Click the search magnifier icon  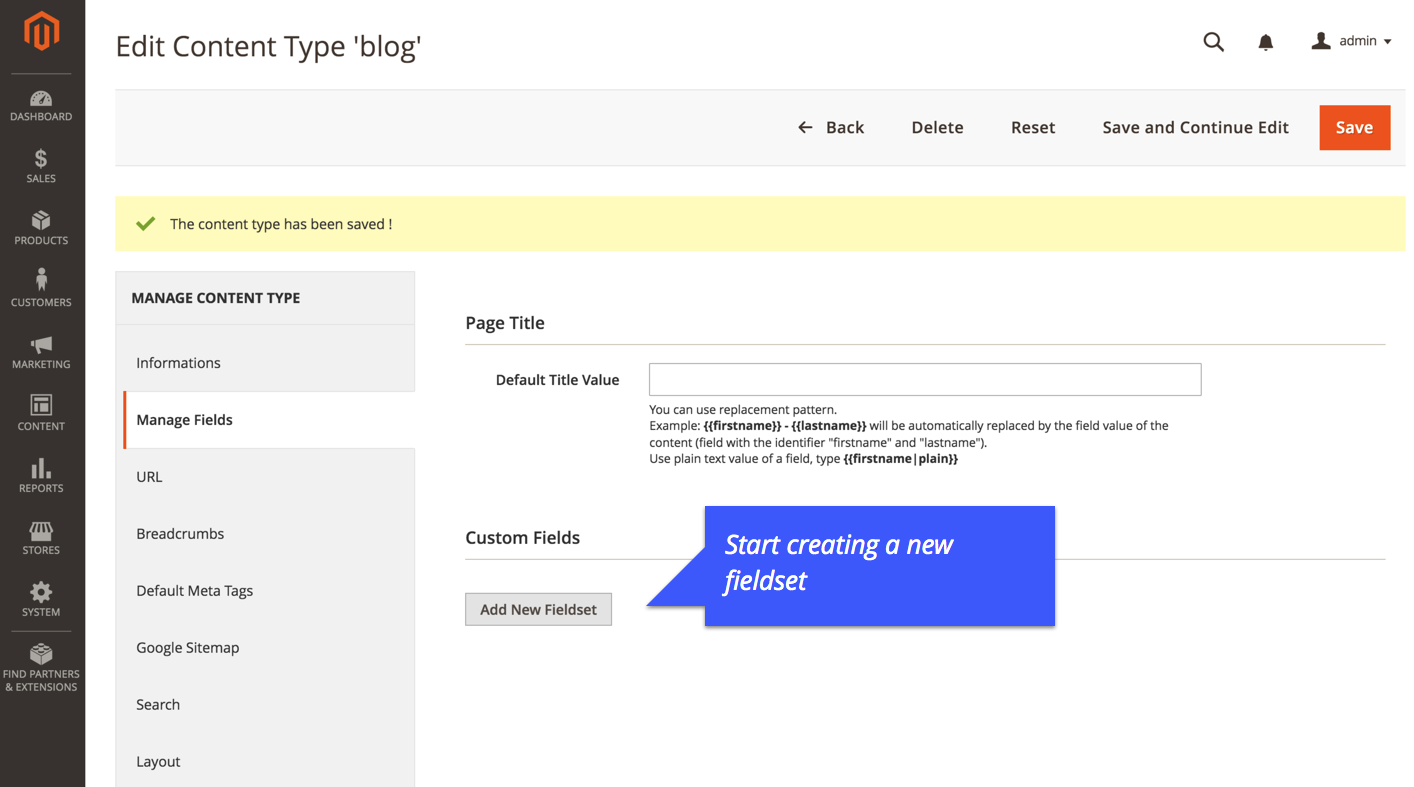[1214, 42]
